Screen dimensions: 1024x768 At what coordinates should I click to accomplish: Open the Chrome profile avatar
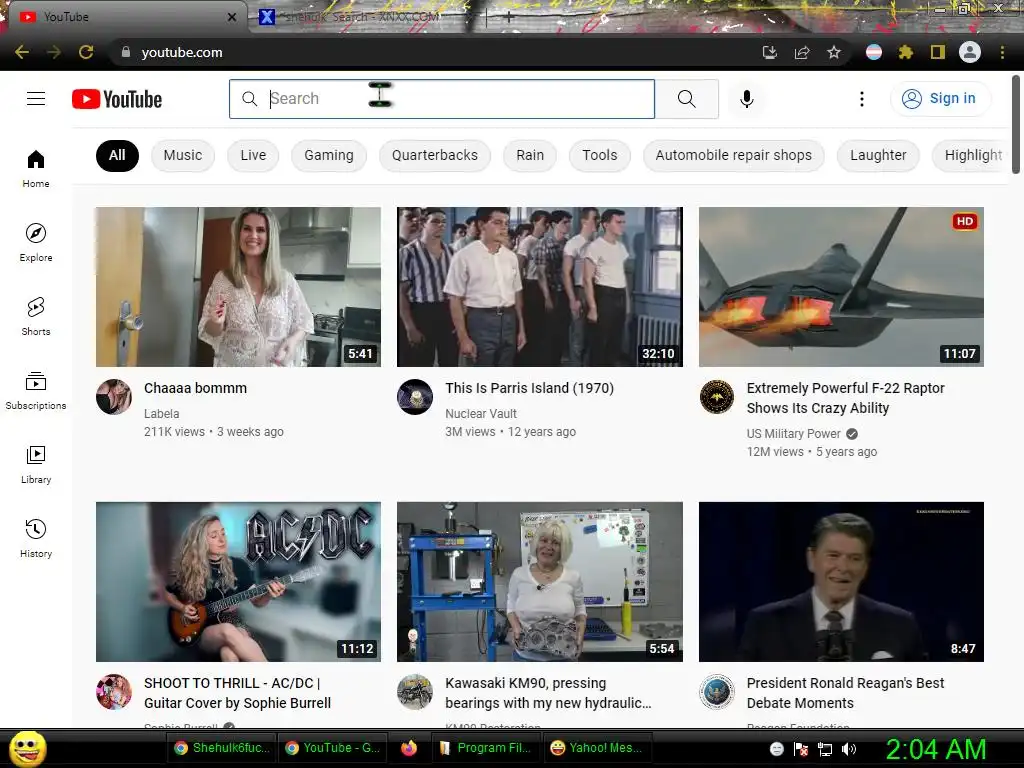[x=969, y=52]
